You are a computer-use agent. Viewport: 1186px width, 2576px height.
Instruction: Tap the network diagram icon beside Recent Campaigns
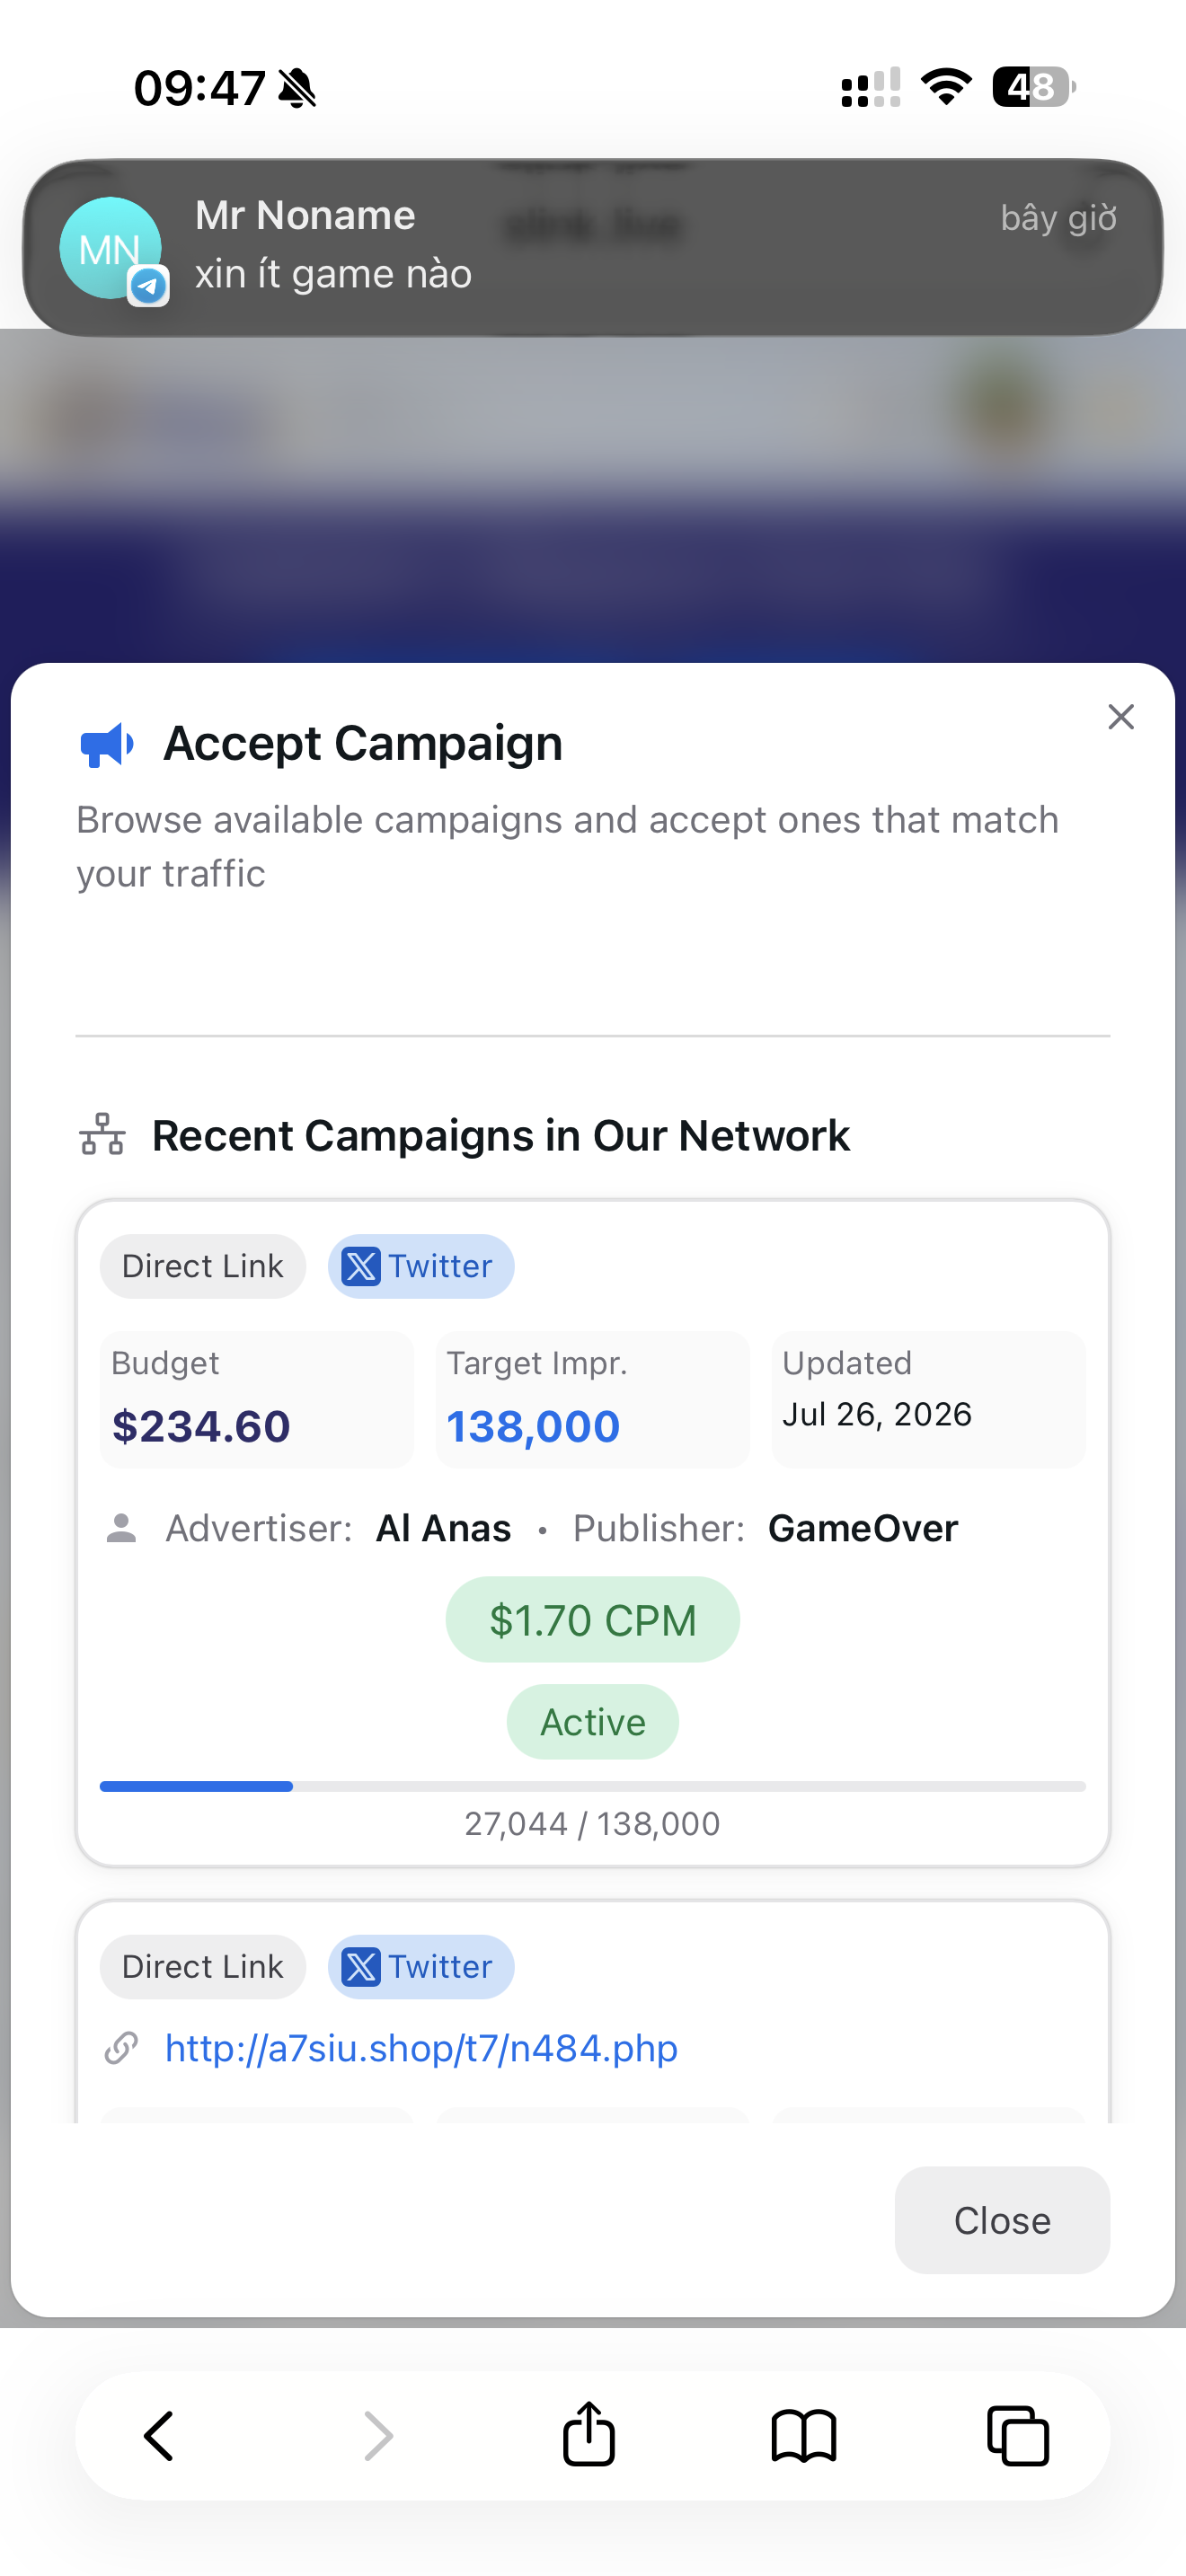pos(102,1134)
